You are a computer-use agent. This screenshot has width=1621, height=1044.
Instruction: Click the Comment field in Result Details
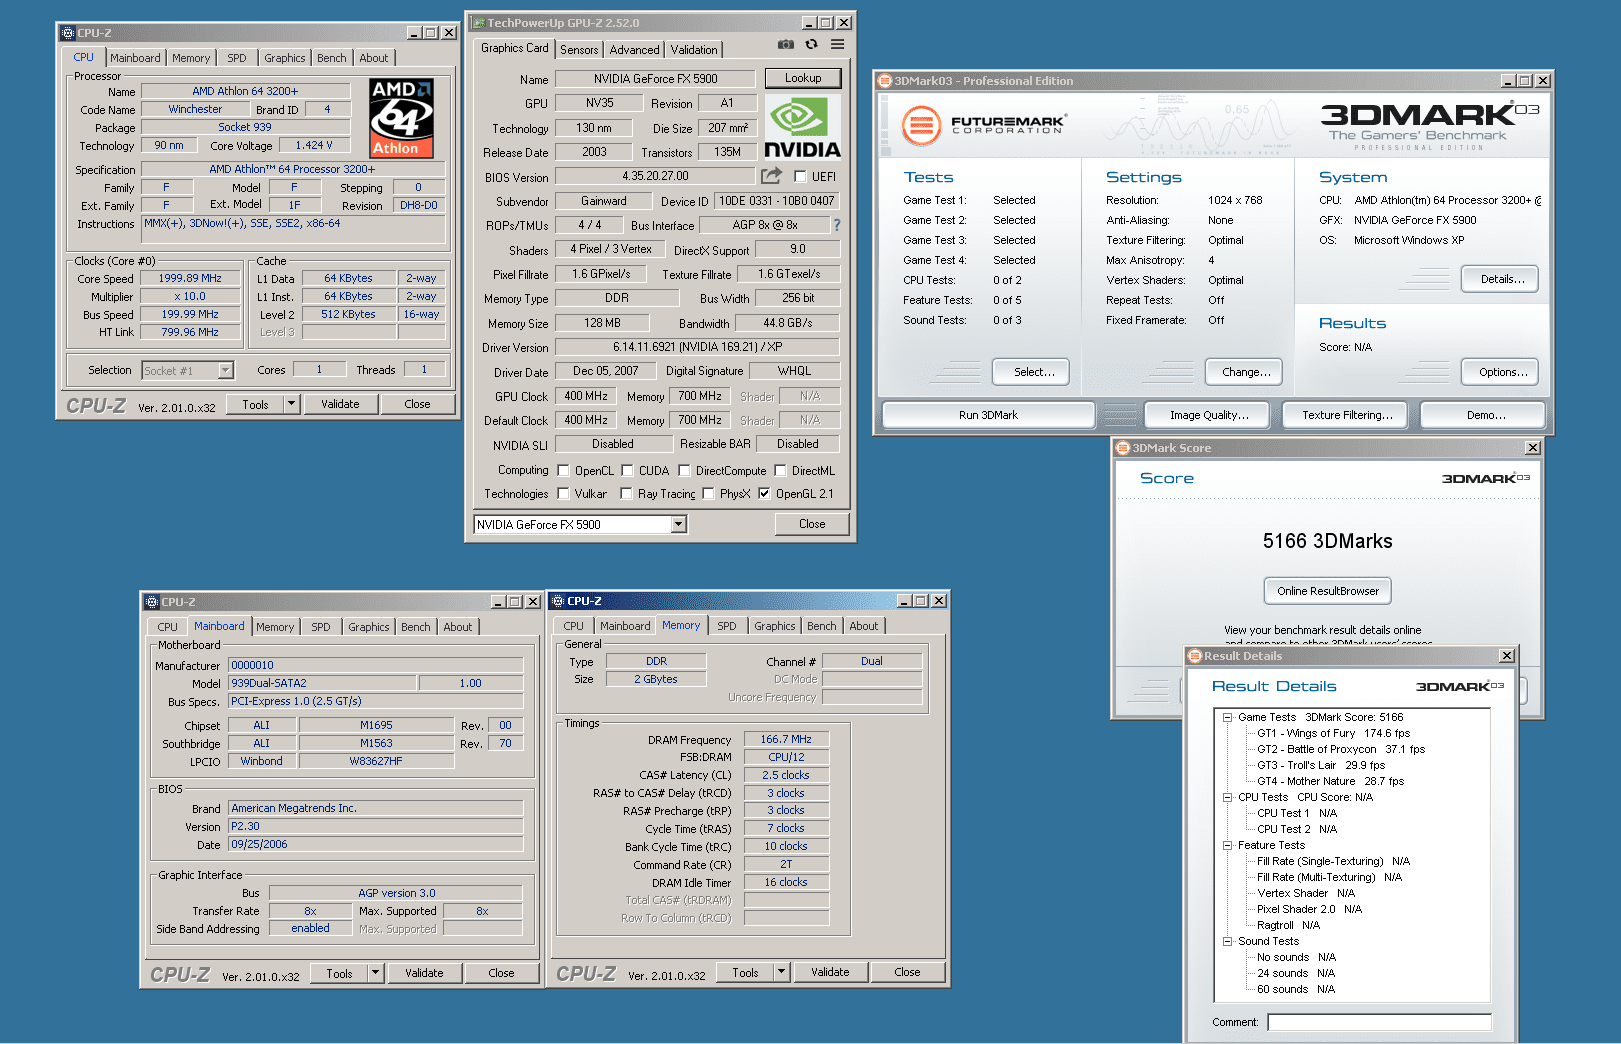point(1379,1022)
